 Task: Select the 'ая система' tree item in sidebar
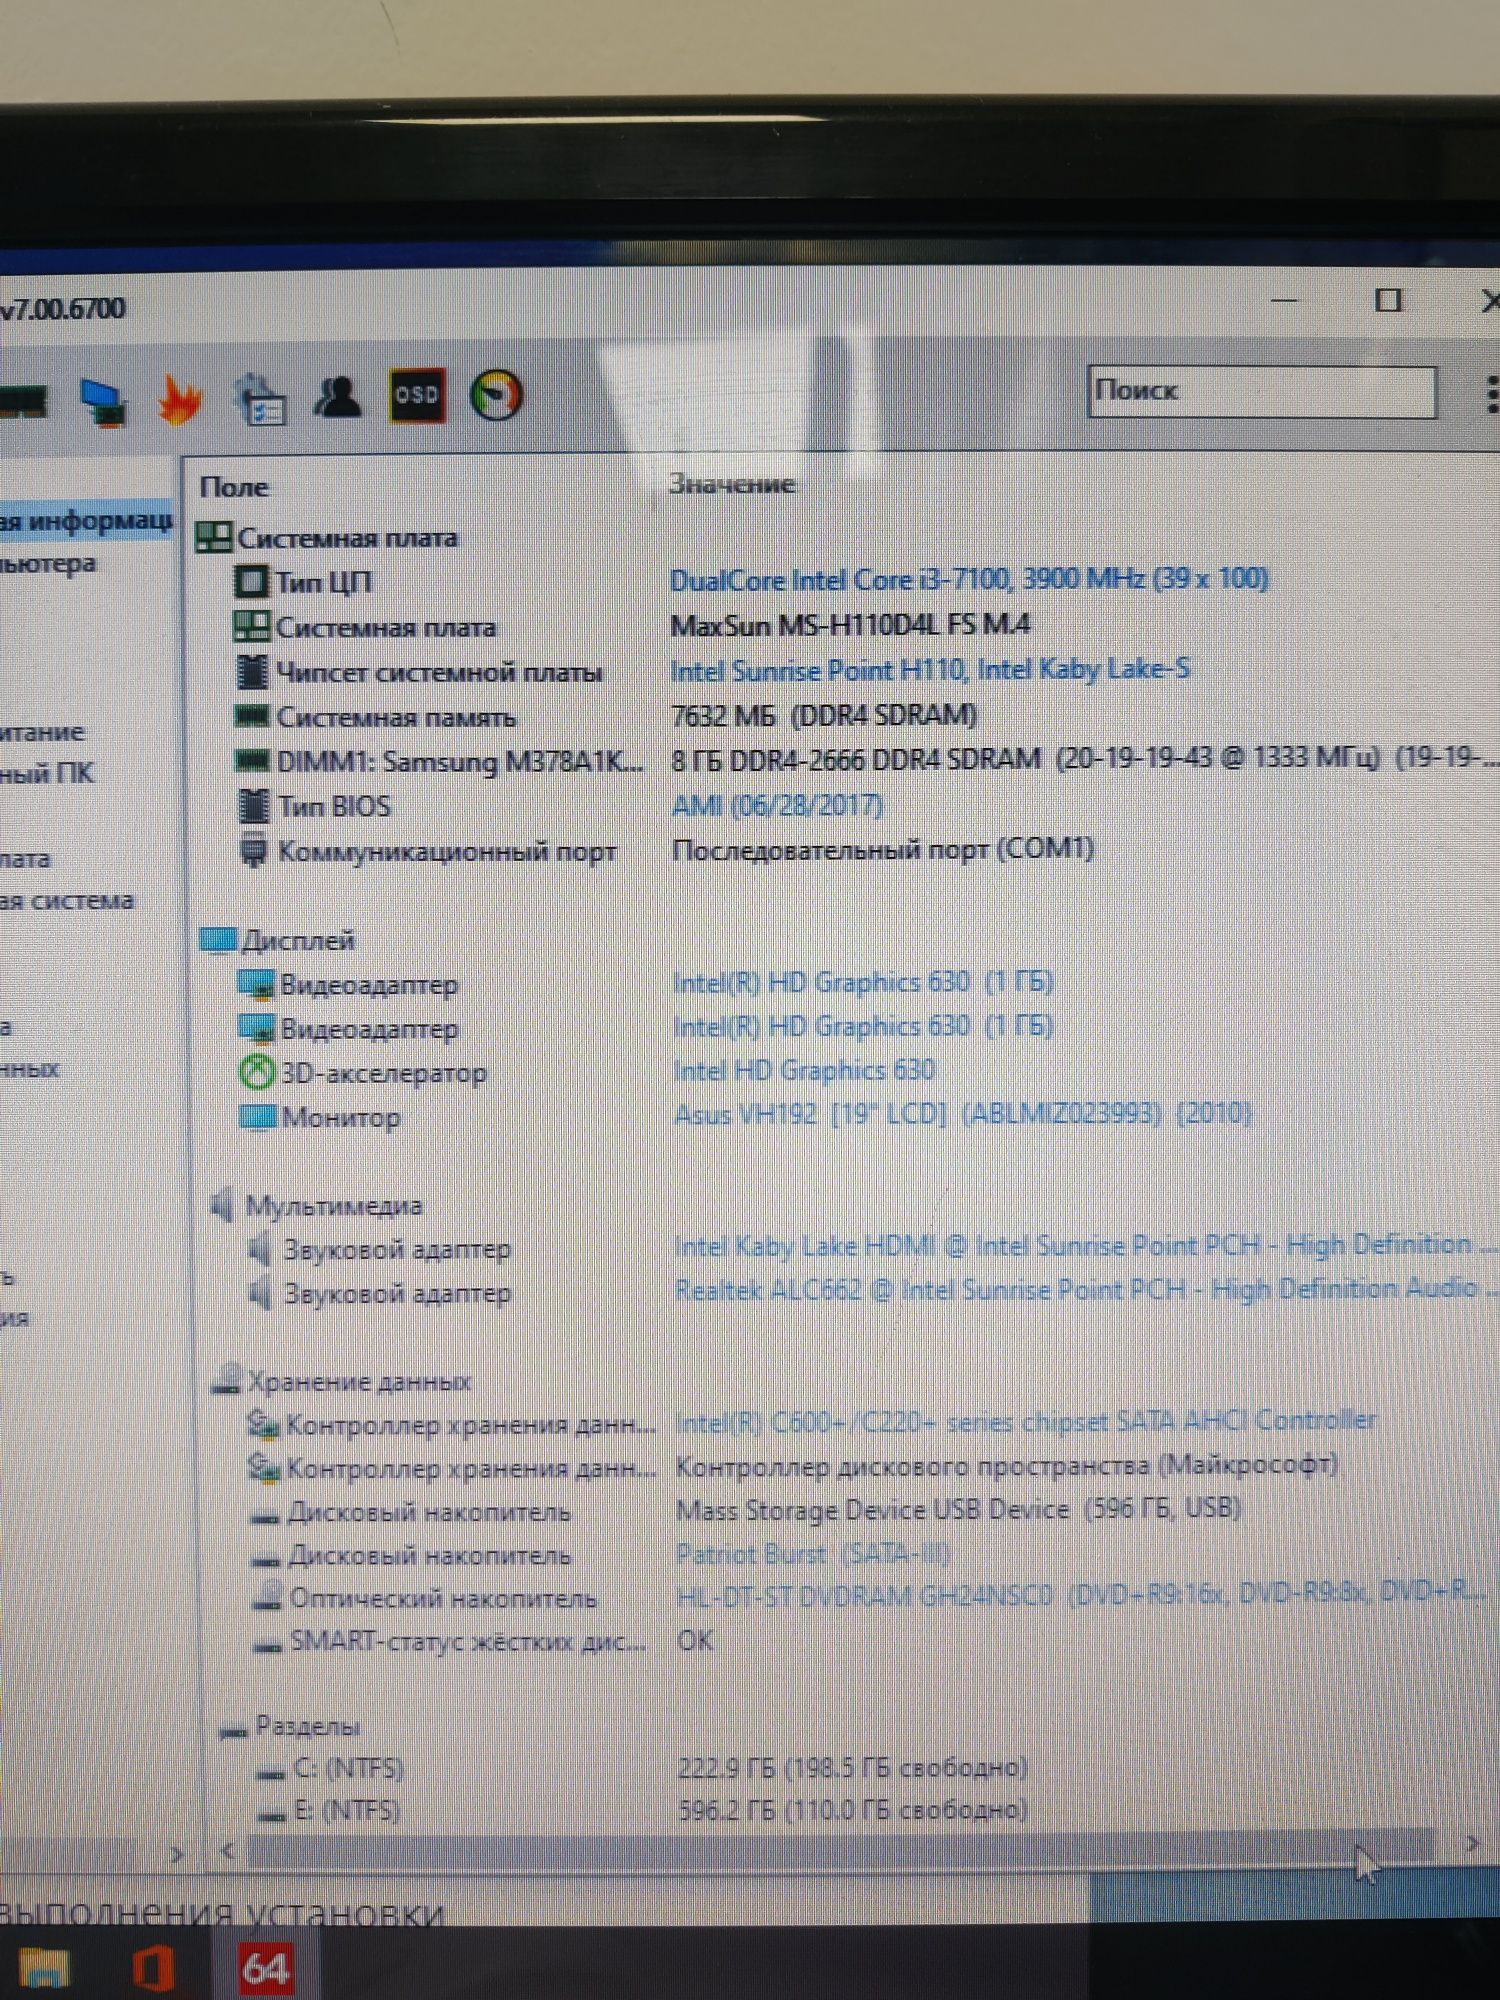point(67,901)
